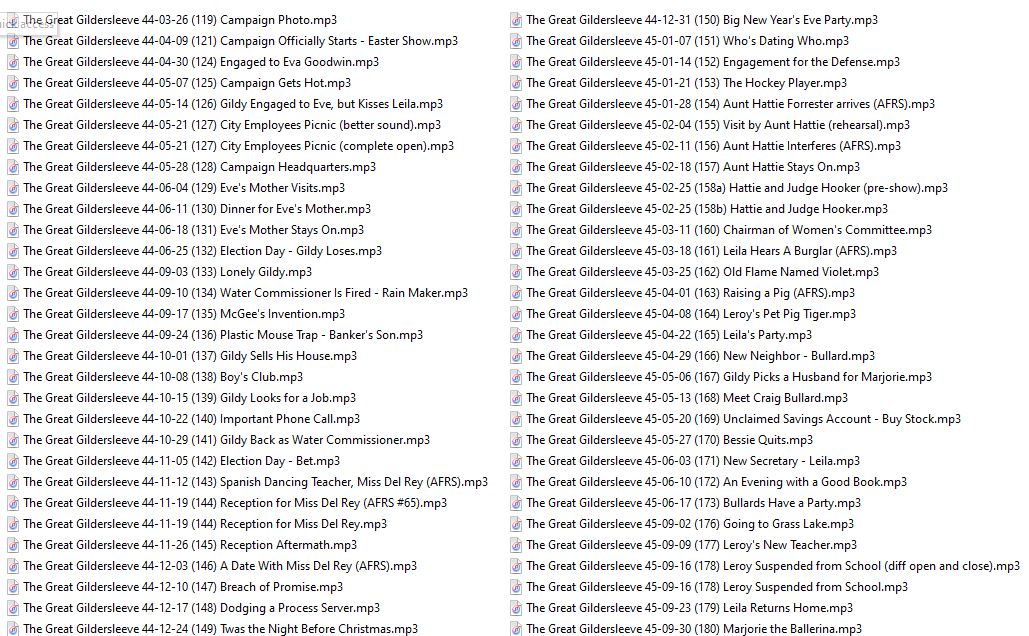Click the icon beside Big New Year's Eve Party
1029x636 pixels.
tap(516, 20)
